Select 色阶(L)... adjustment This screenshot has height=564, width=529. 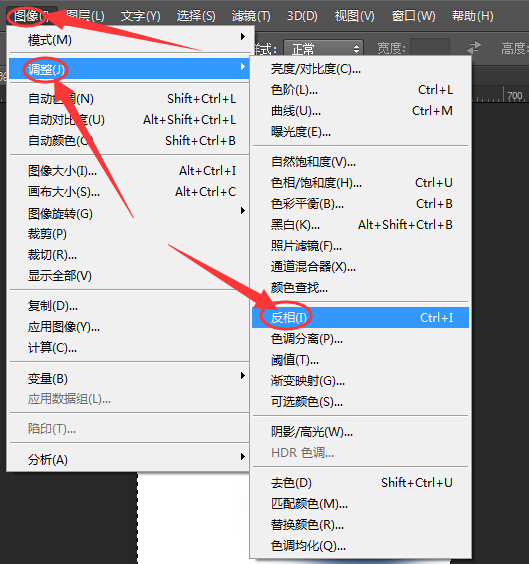[361, 90]
